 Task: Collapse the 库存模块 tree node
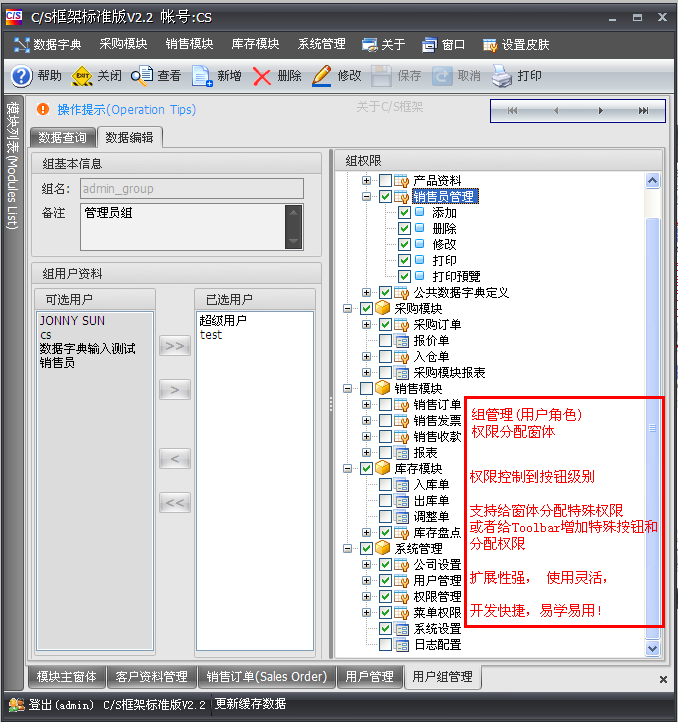pos(348,468)
